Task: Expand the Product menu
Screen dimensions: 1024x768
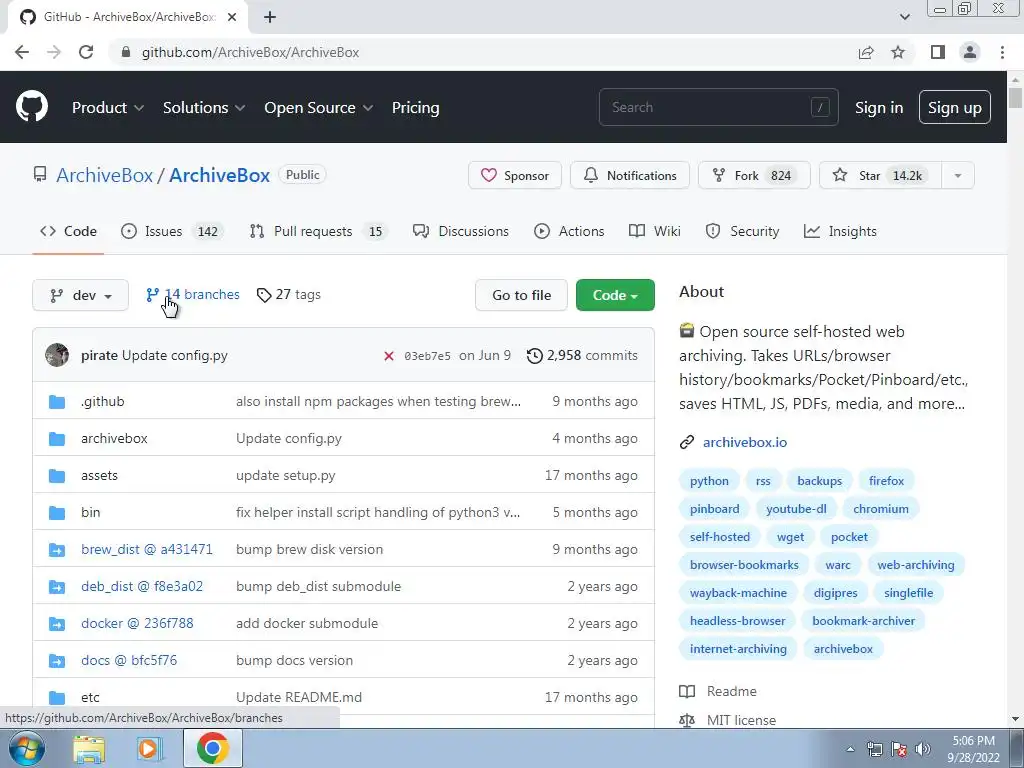Action: (x=108, y=108)
